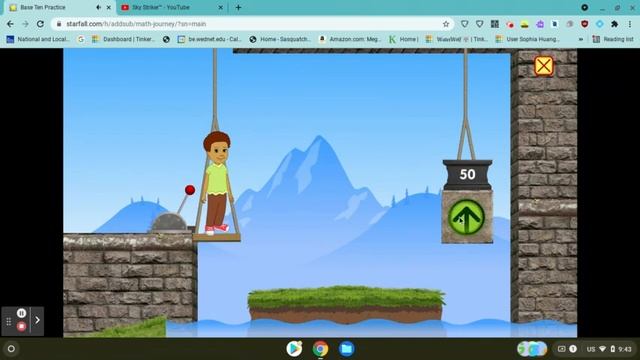The image size is (640, 360).
Task: Open Files app from the shelf
Action: [346, 349]
